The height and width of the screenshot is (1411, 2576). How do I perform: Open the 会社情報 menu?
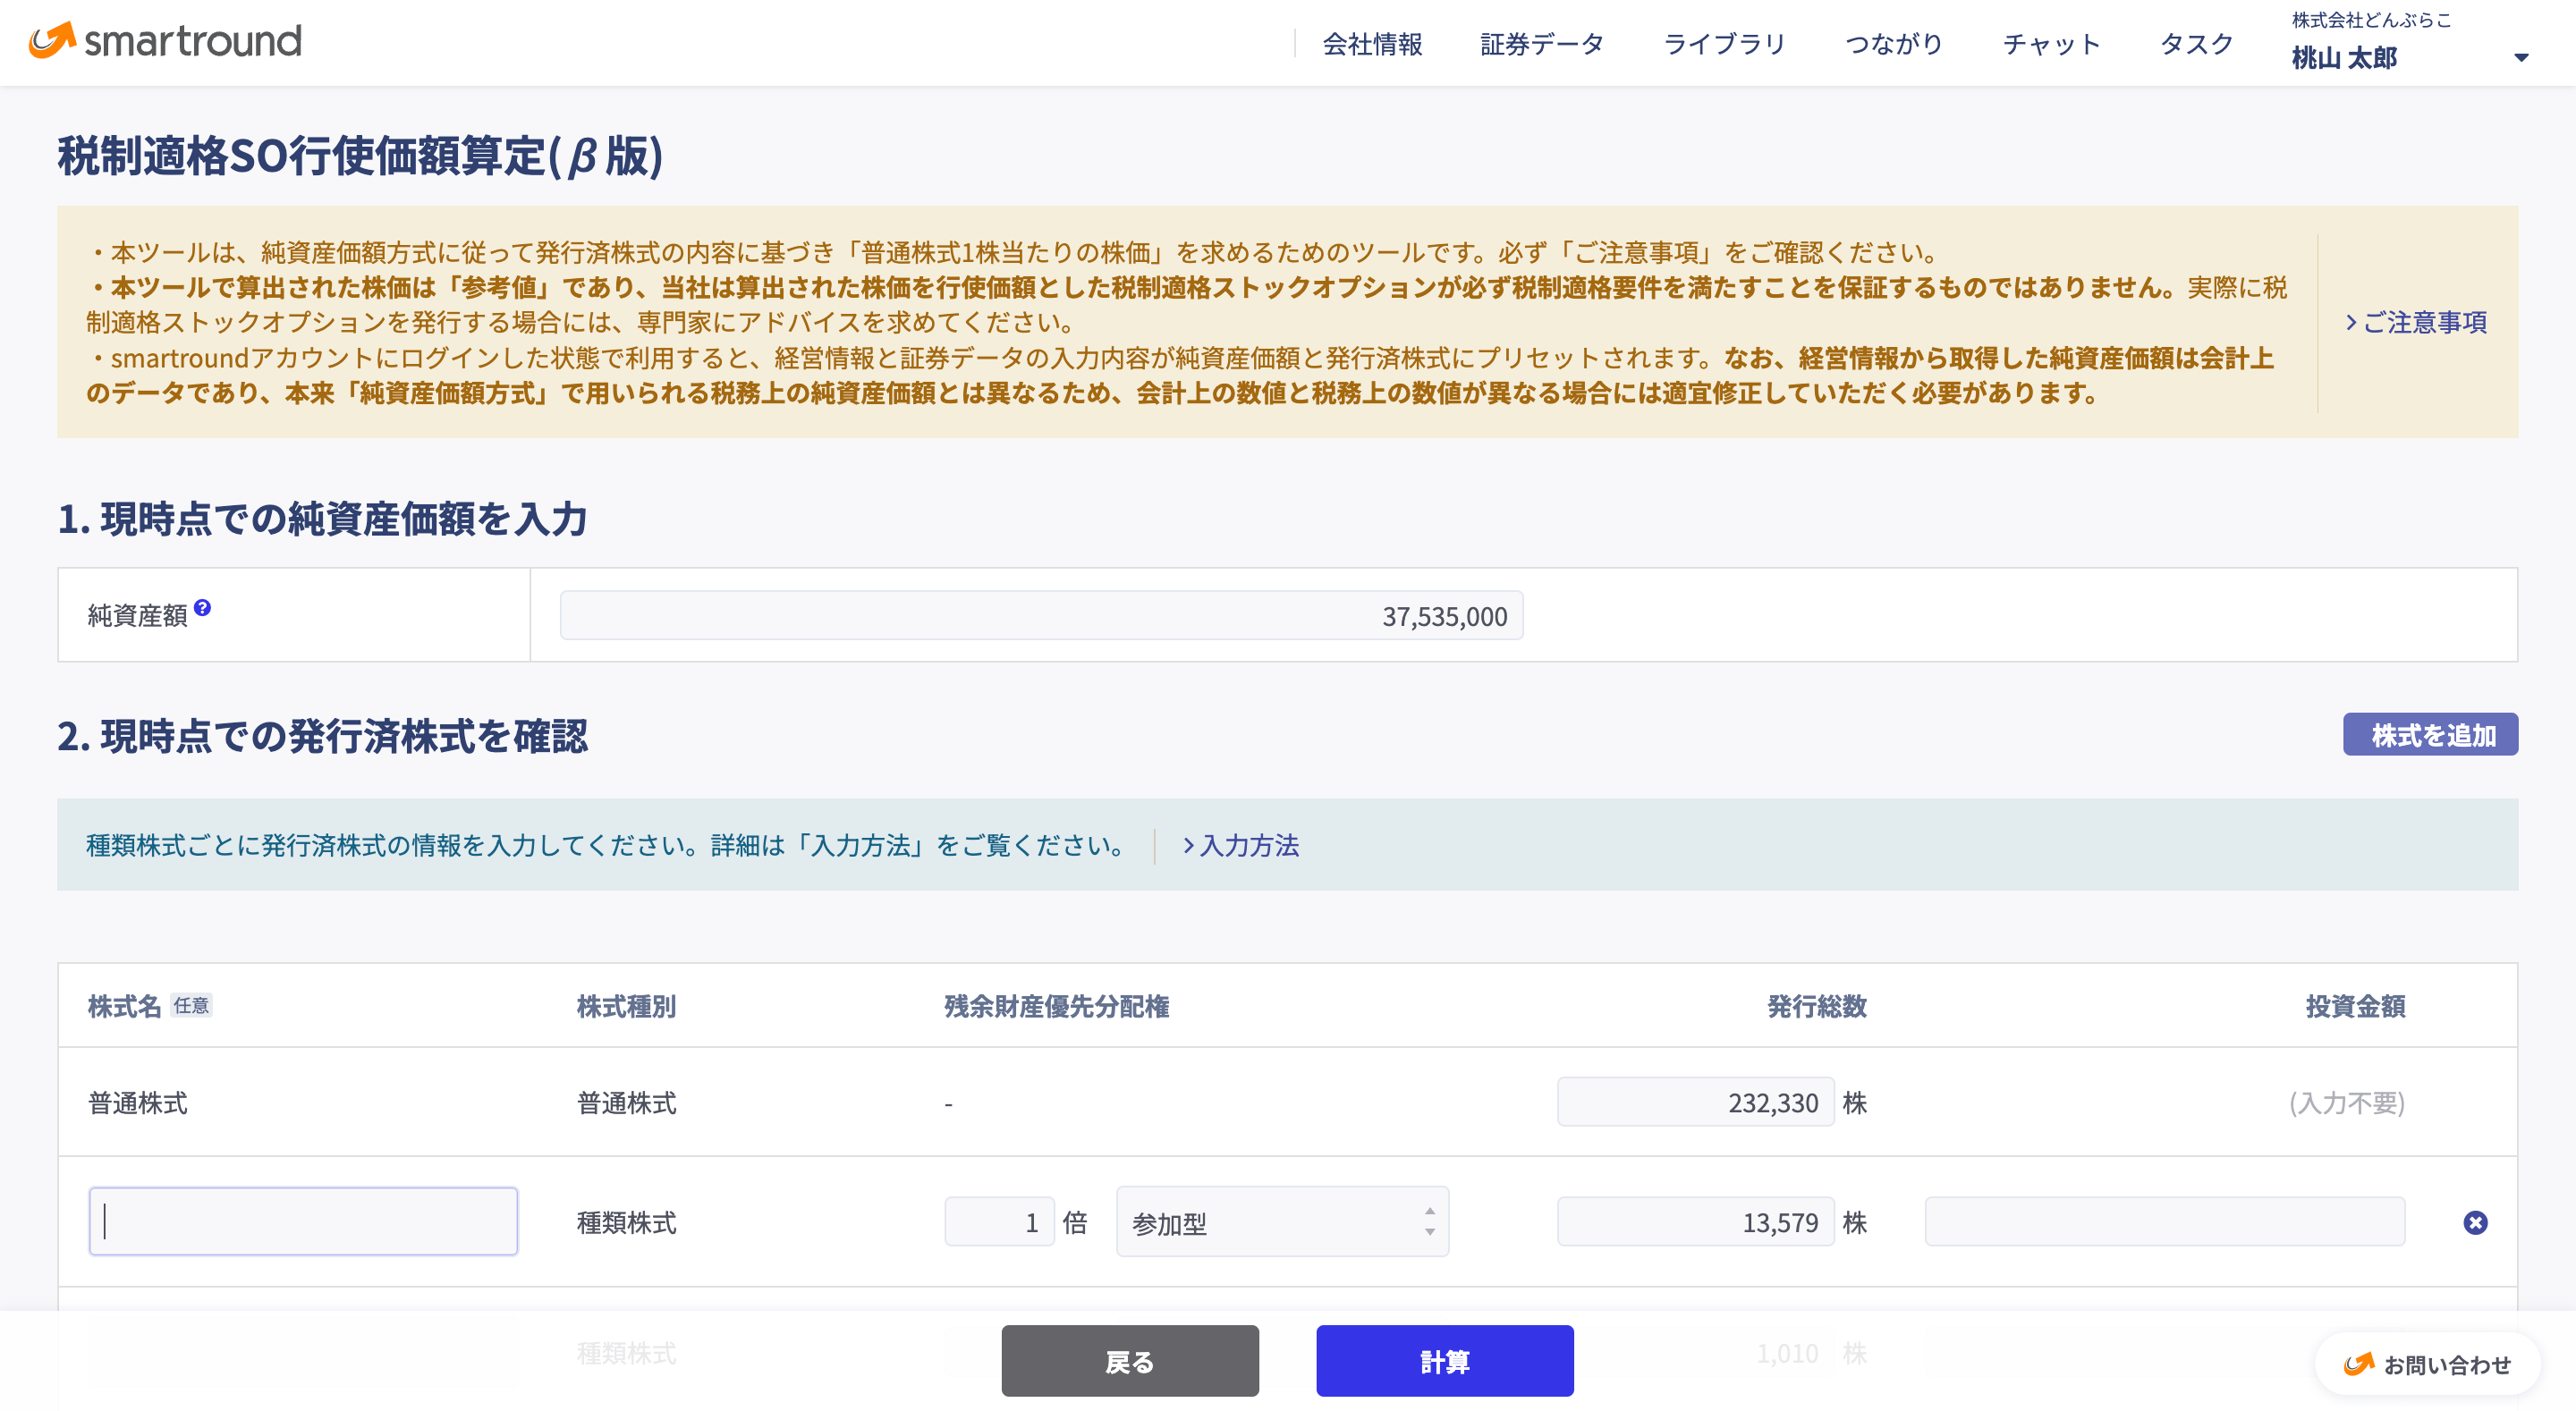pyautogui.click(x=1372, y=44)
